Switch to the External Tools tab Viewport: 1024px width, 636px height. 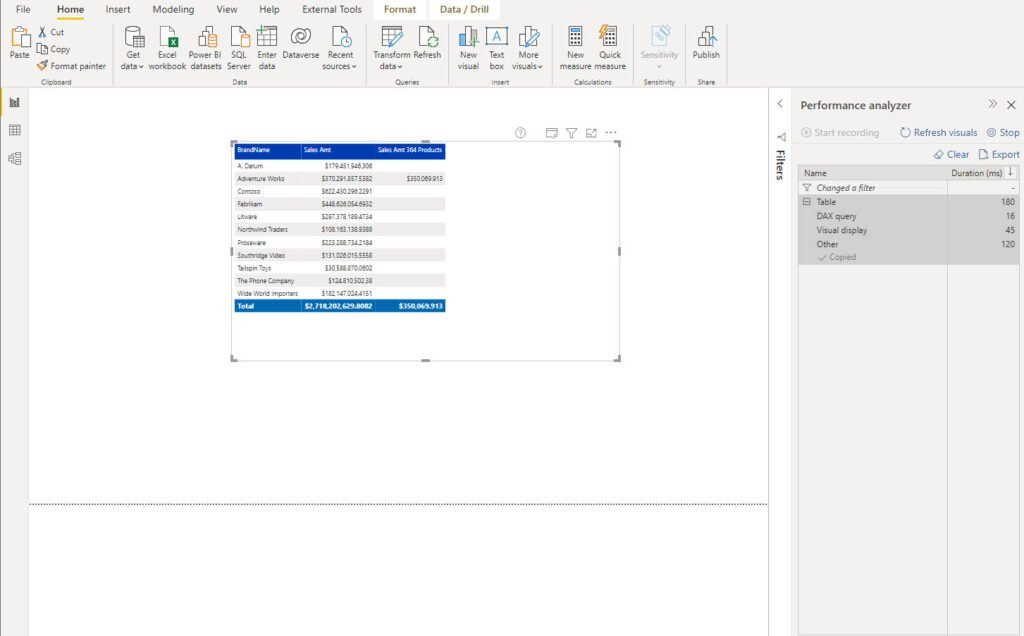click(332, 10)
